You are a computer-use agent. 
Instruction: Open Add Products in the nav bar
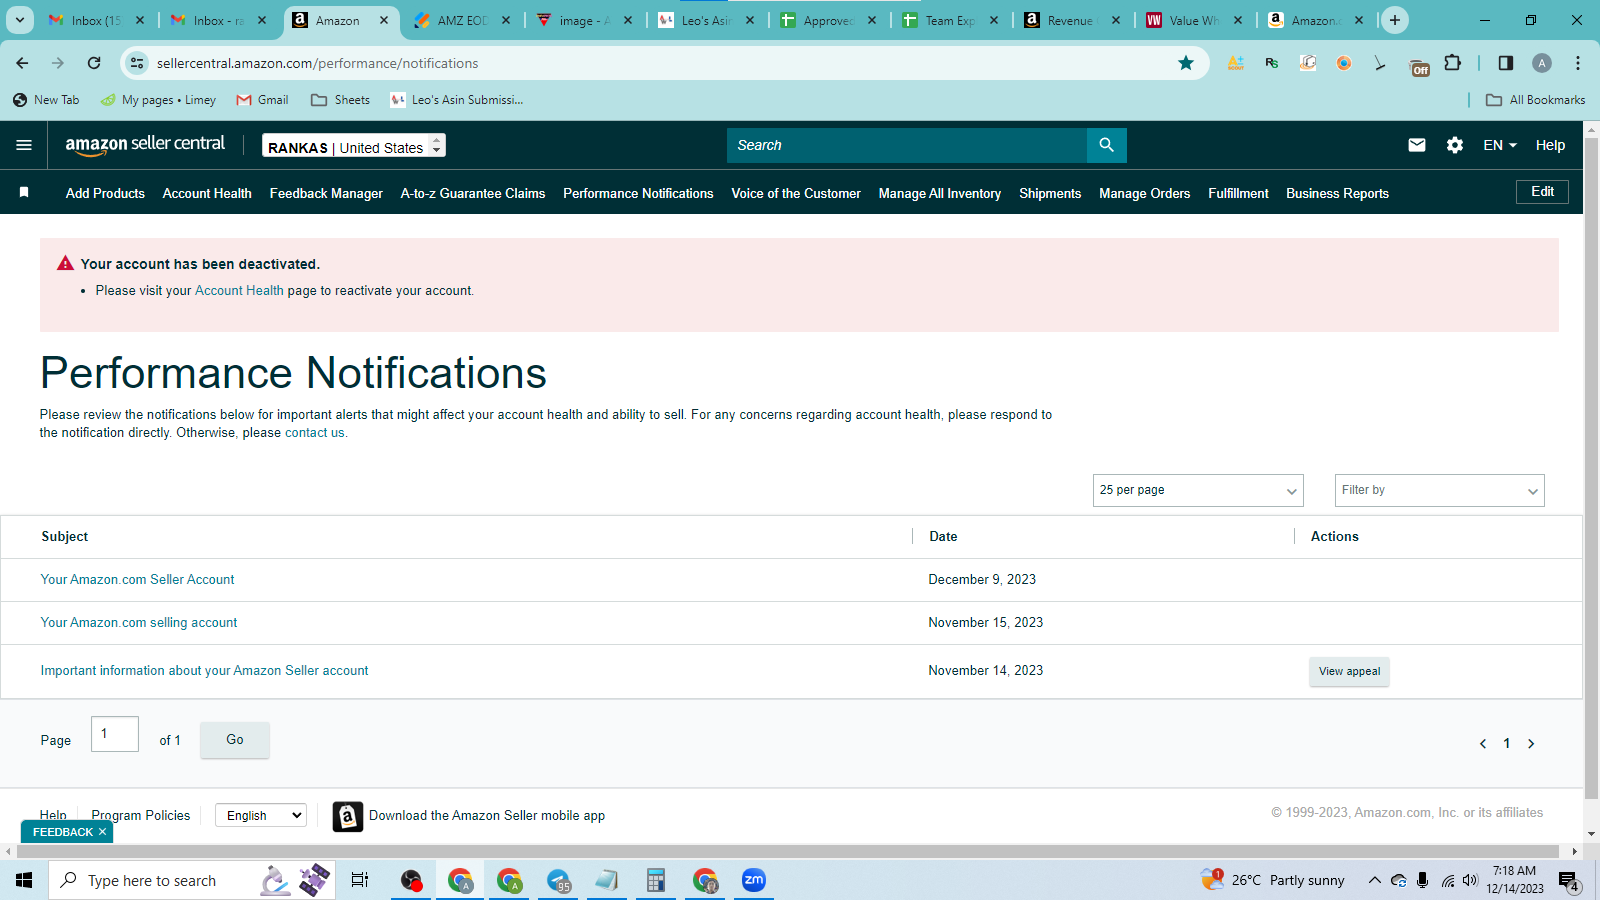[x=105, y=193]
